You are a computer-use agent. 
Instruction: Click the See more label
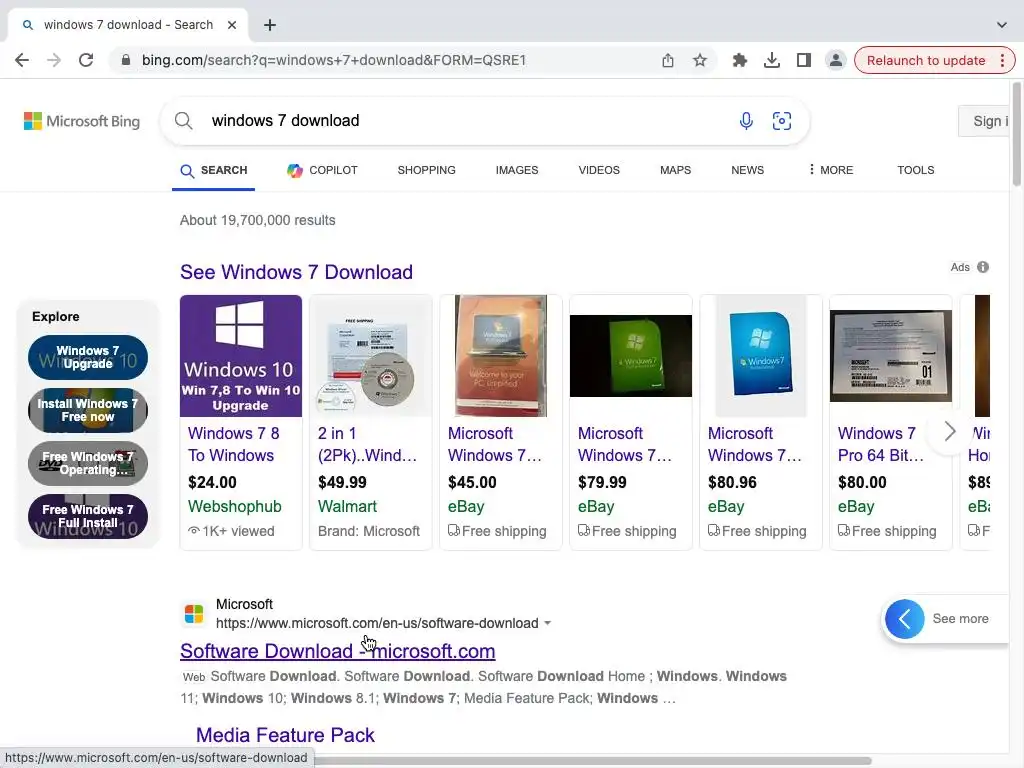[x=960, y=618]
